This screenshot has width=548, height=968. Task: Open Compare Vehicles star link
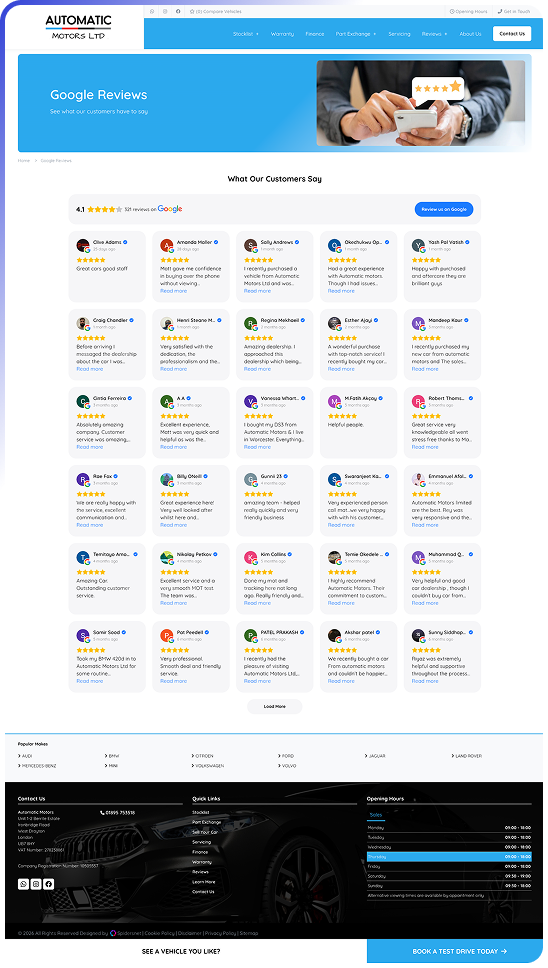tap(215, 11)
